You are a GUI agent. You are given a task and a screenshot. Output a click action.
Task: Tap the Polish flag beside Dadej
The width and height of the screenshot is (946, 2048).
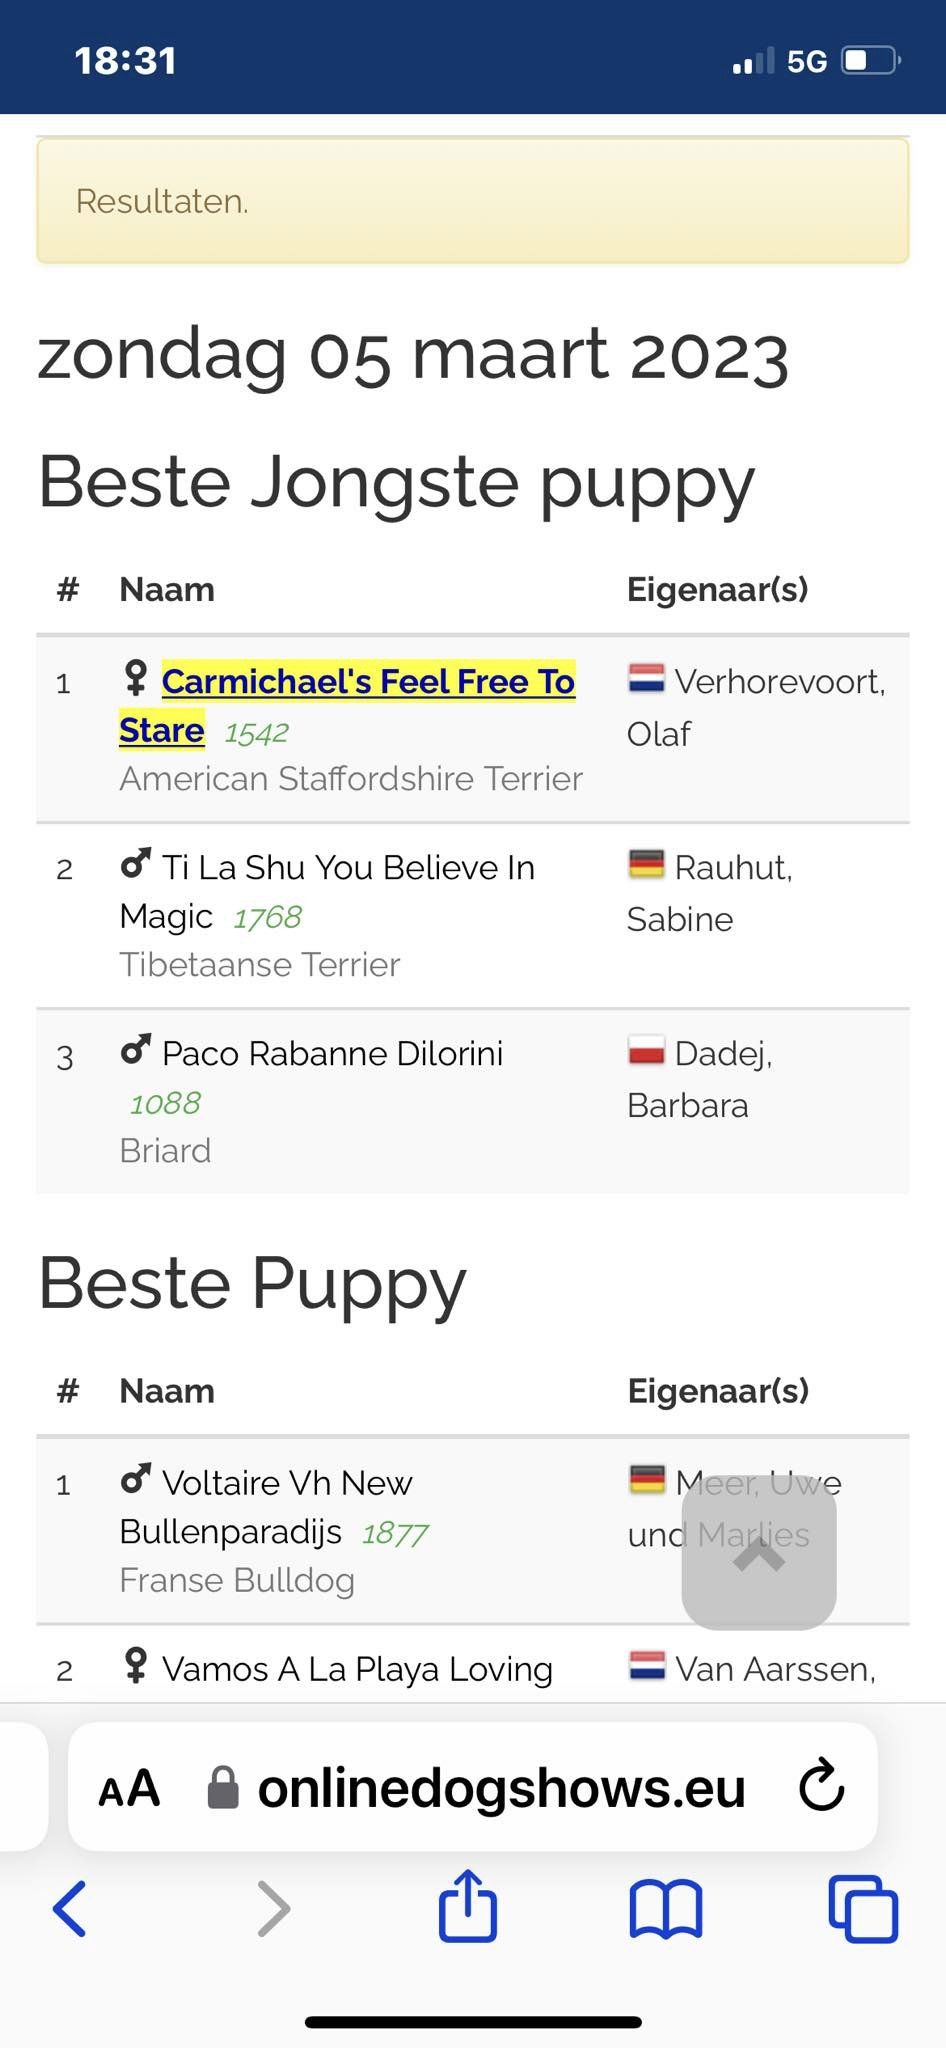click(646, 1051)
